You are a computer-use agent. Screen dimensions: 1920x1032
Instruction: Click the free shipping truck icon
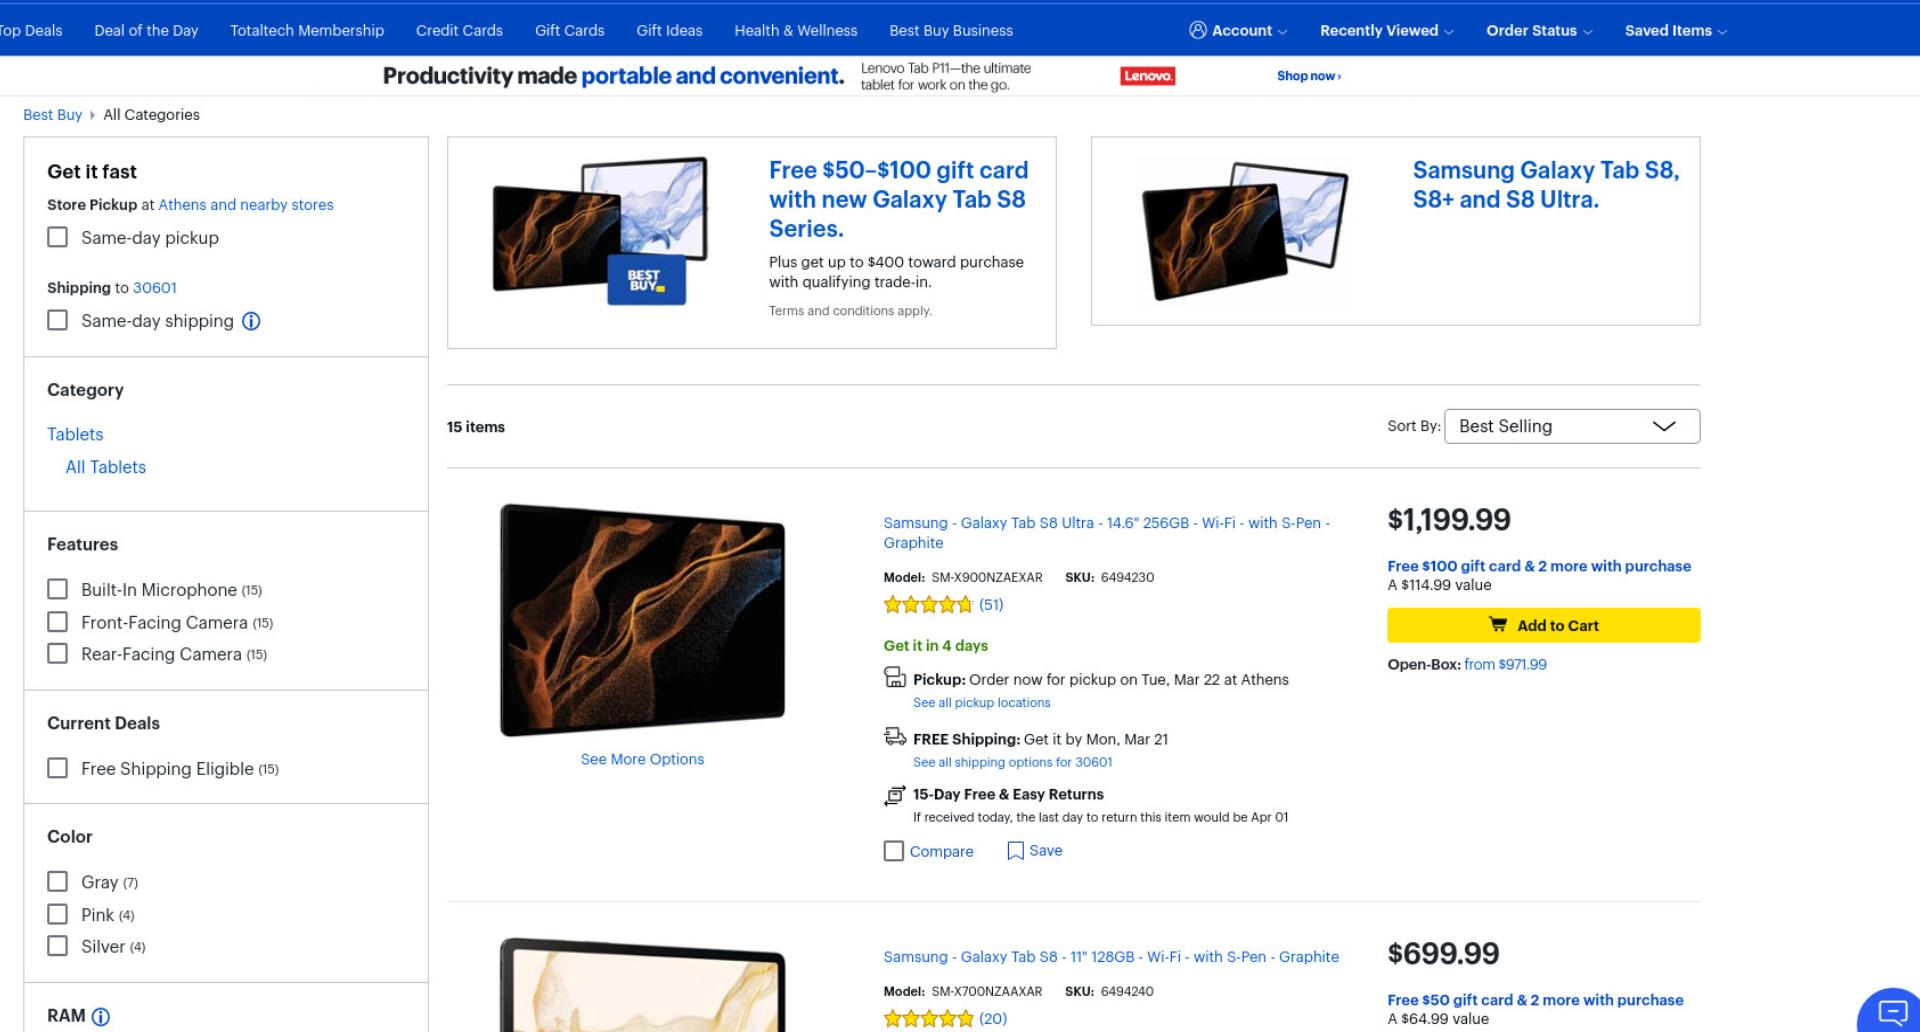(x=895, y=737)
